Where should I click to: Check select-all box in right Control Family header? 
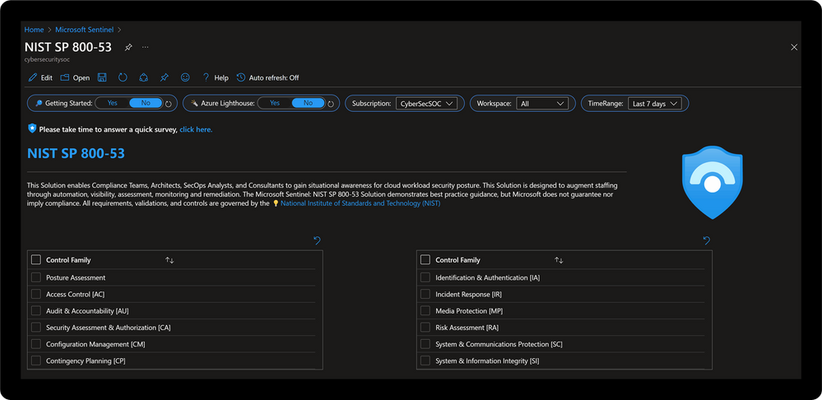click(425, 260)
